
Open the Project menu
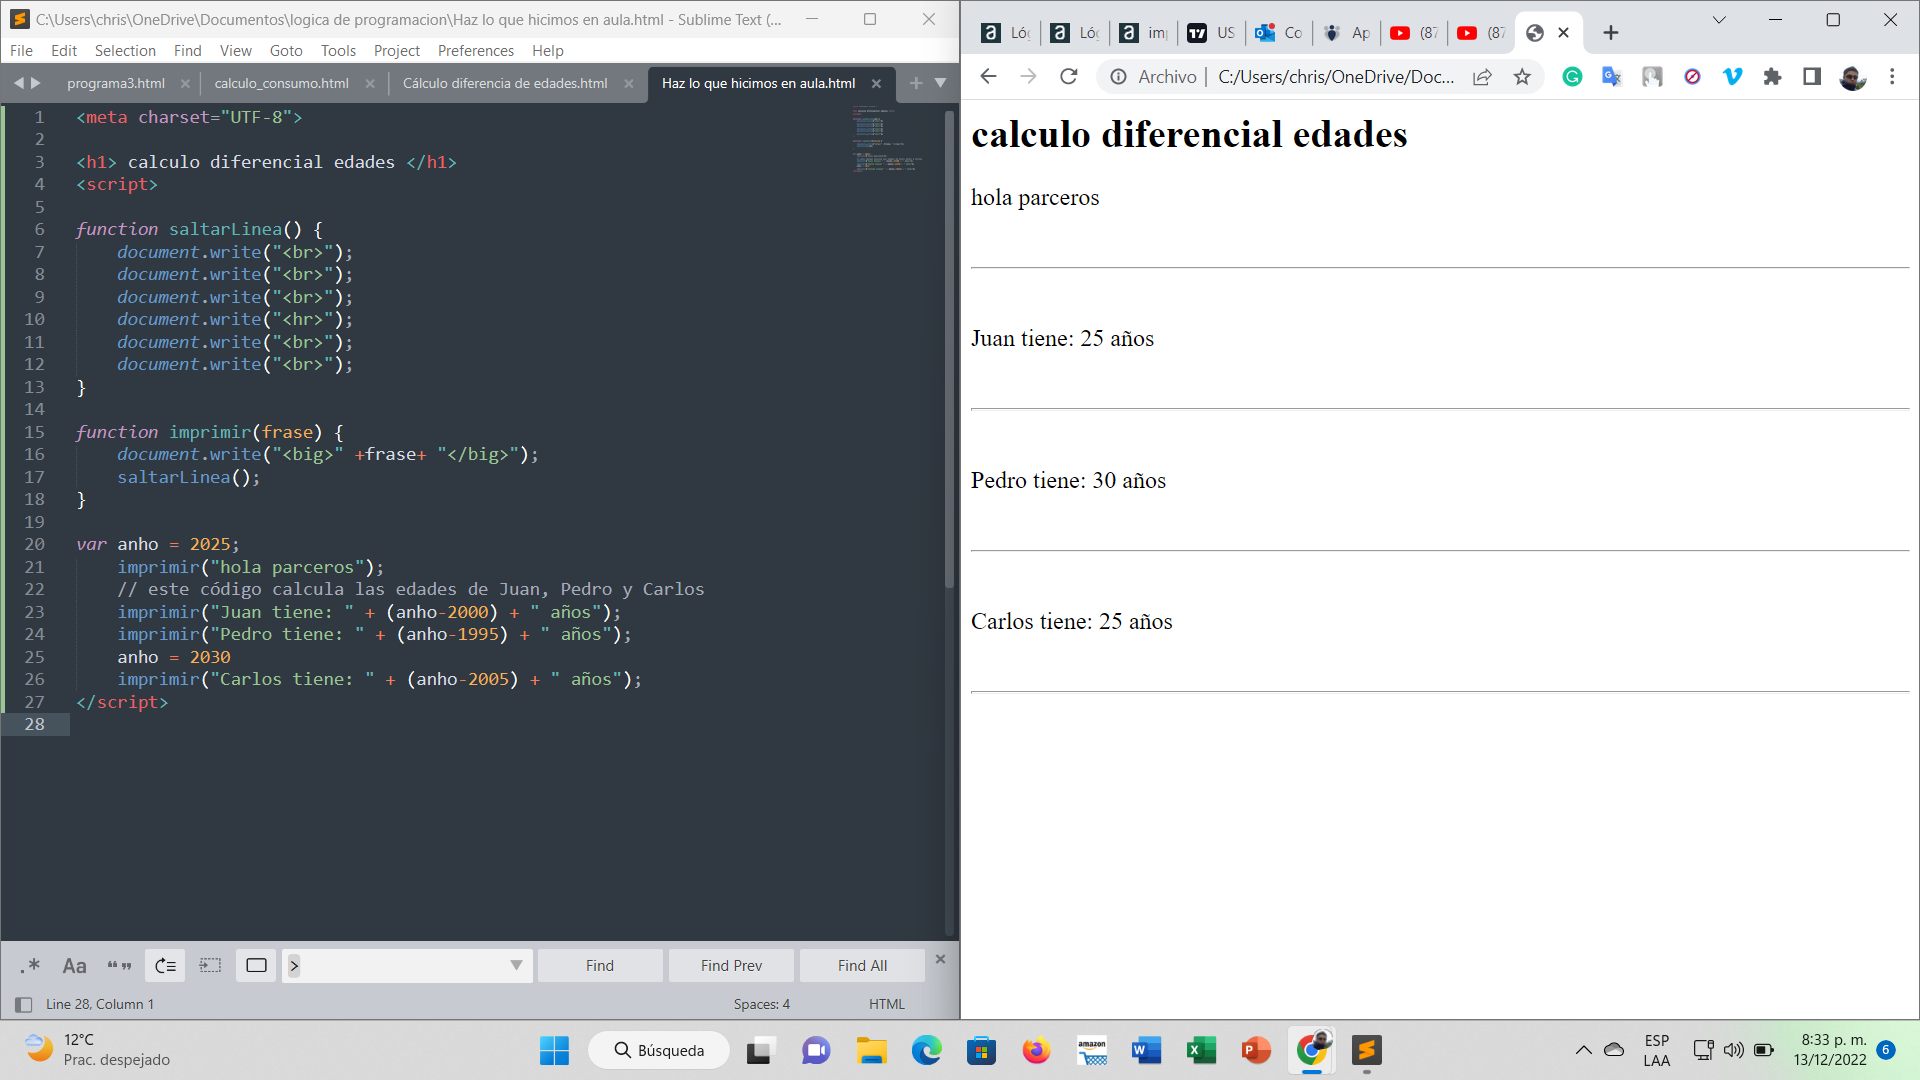coord(397,50)
